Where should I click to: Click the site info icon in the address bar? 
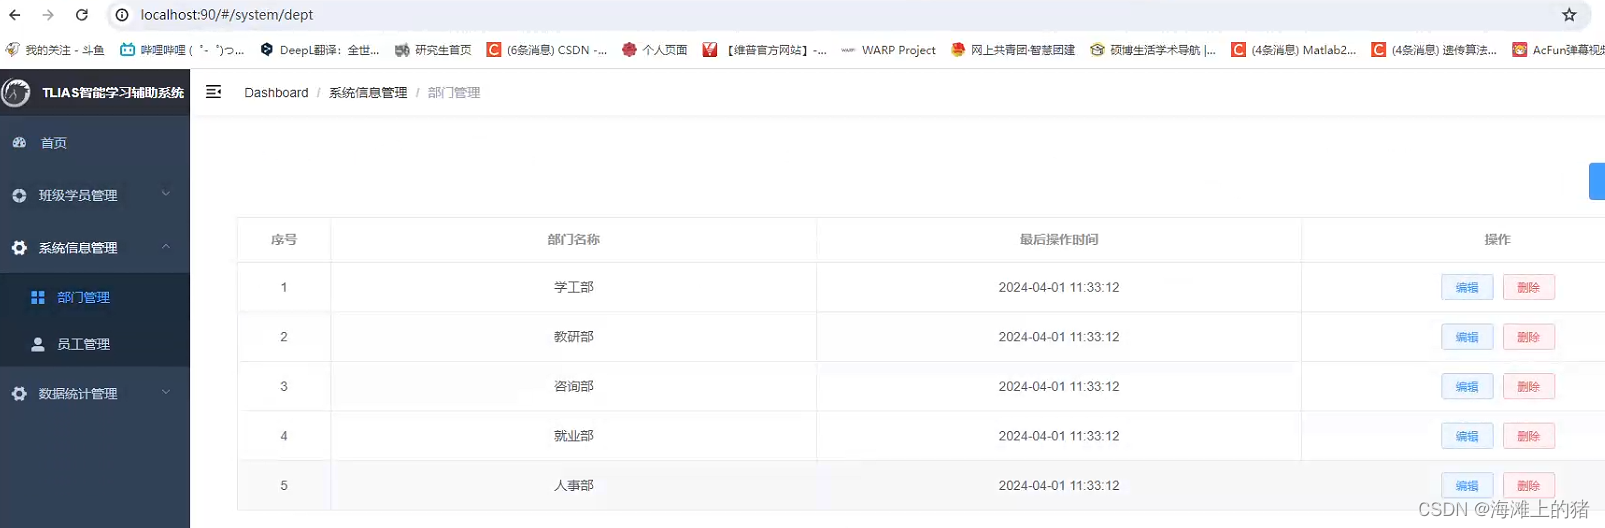[x=122, y=15]
